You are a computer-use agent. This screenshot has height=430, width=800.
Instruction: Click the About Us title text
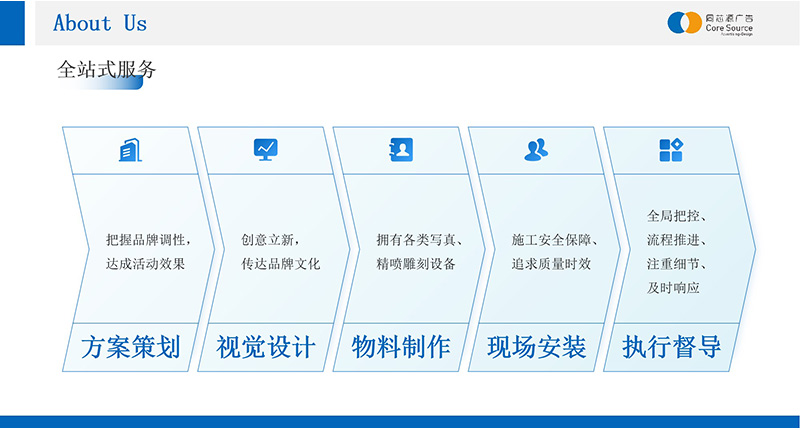coord(100,22)
